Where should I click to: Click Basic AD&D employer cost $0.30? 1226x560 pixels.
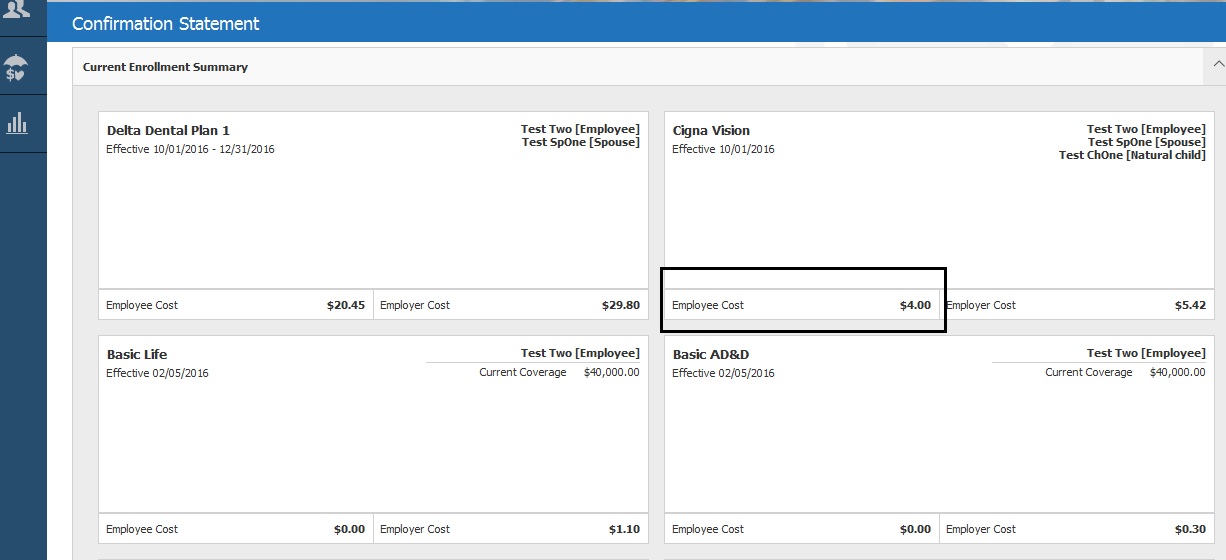tap(1189, 529)
